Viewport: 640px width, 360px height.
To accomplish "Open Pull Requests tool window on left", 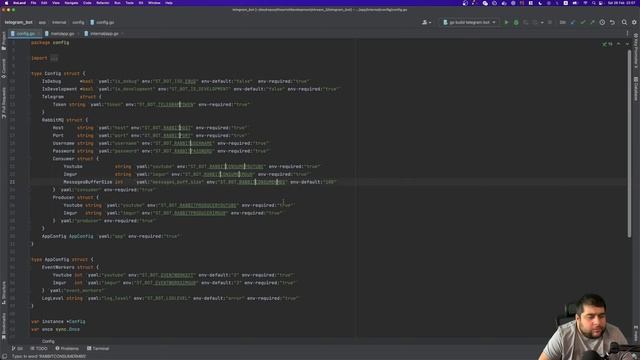I will coord(4,103).
